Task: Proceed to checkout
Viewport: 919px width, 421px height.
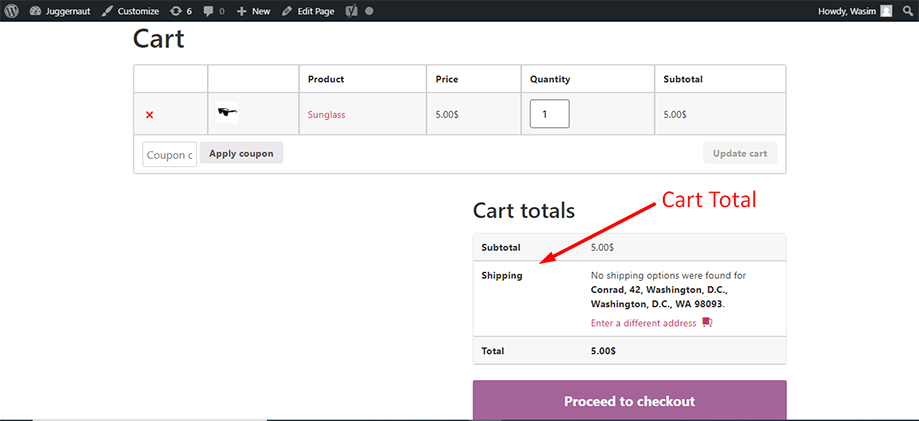Action: (629, 401)
